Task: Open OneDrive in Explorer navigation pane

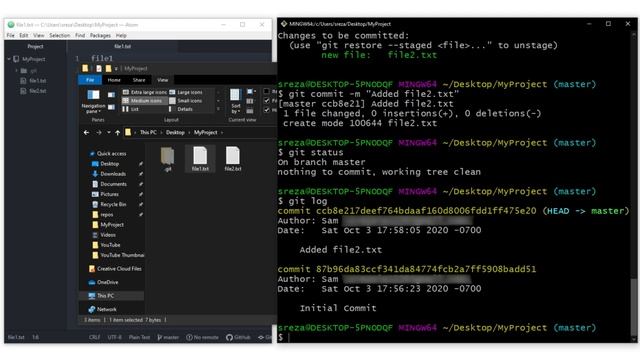Action: click(104, 282)
